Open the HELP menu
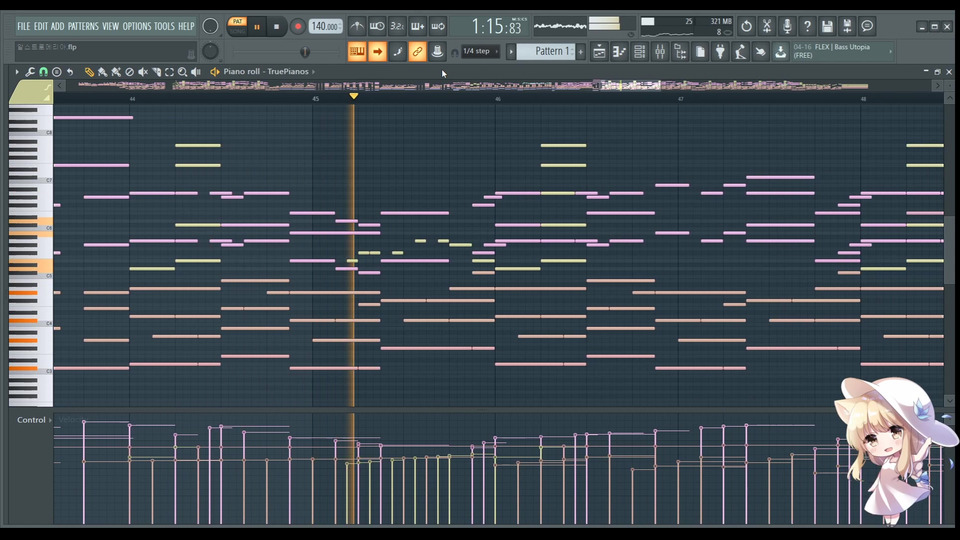 [186, 26]
